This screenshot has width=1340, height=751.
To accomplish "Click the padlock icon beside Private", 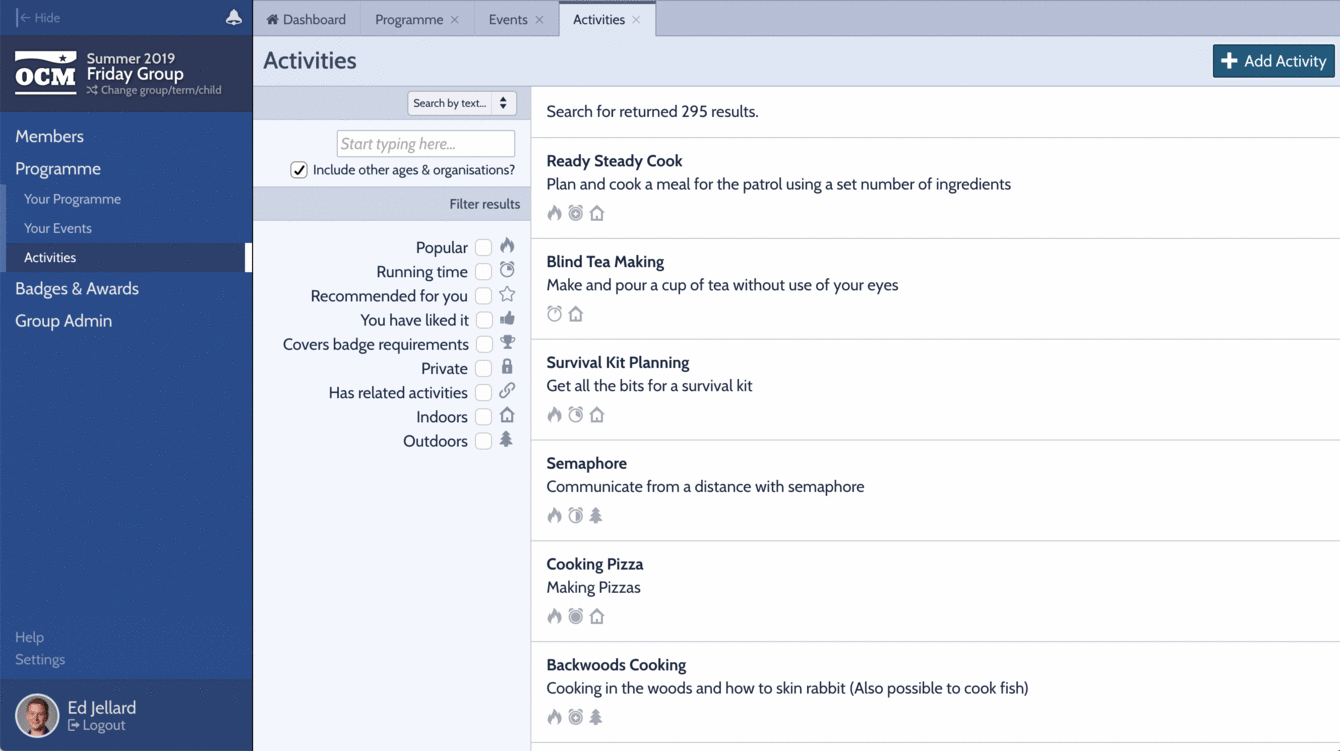I will 507,367.
